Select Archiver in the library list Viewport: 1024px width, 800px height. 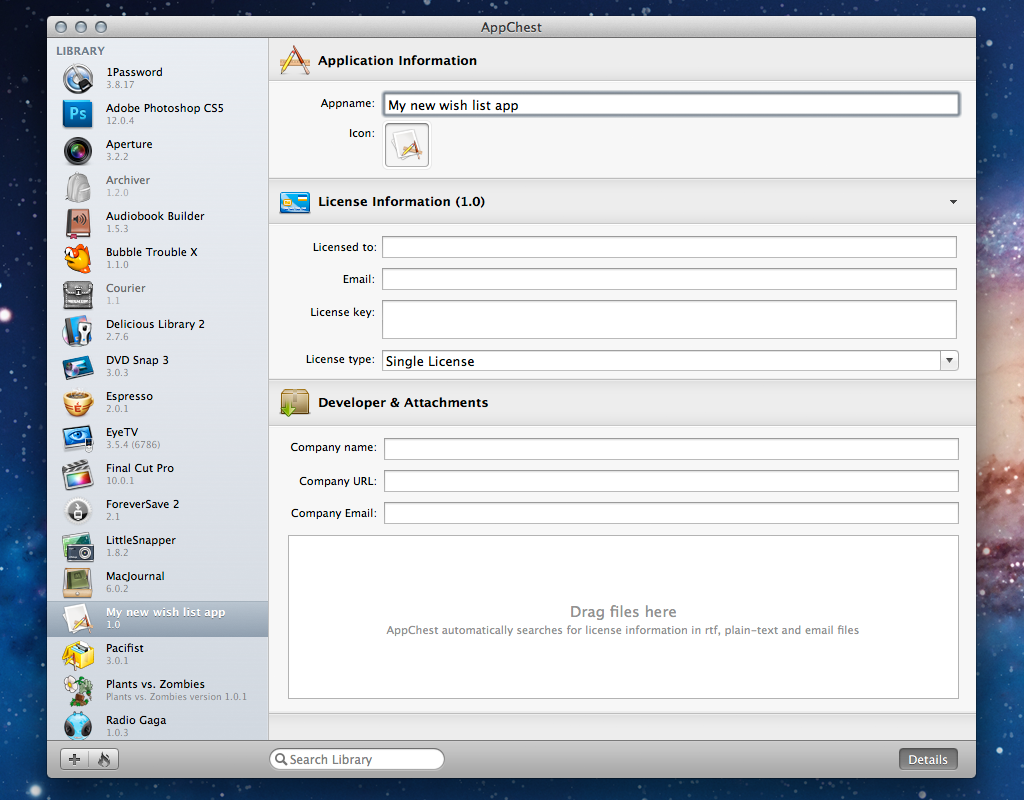pyautogui.click(x=128, y=180)
